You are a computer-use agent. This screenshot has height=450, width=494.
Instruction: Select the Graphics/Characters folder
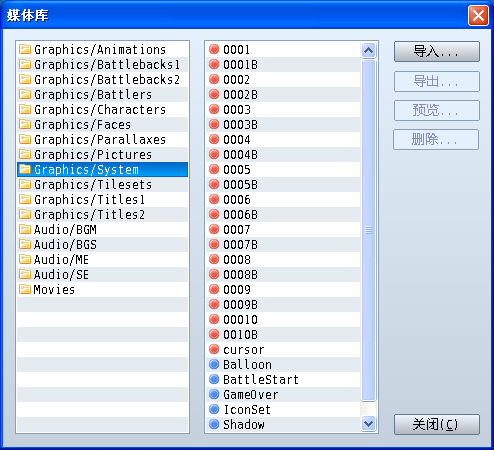click(x=103, y=109)
